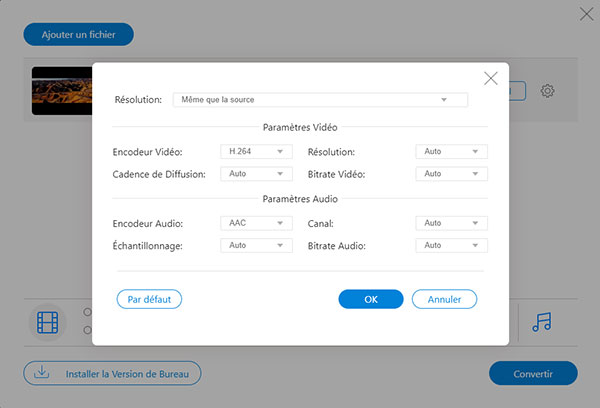Viewport: 600px width, 408px height.
Task: Open the gear settings icon beside the video
Action: [547, 91]
